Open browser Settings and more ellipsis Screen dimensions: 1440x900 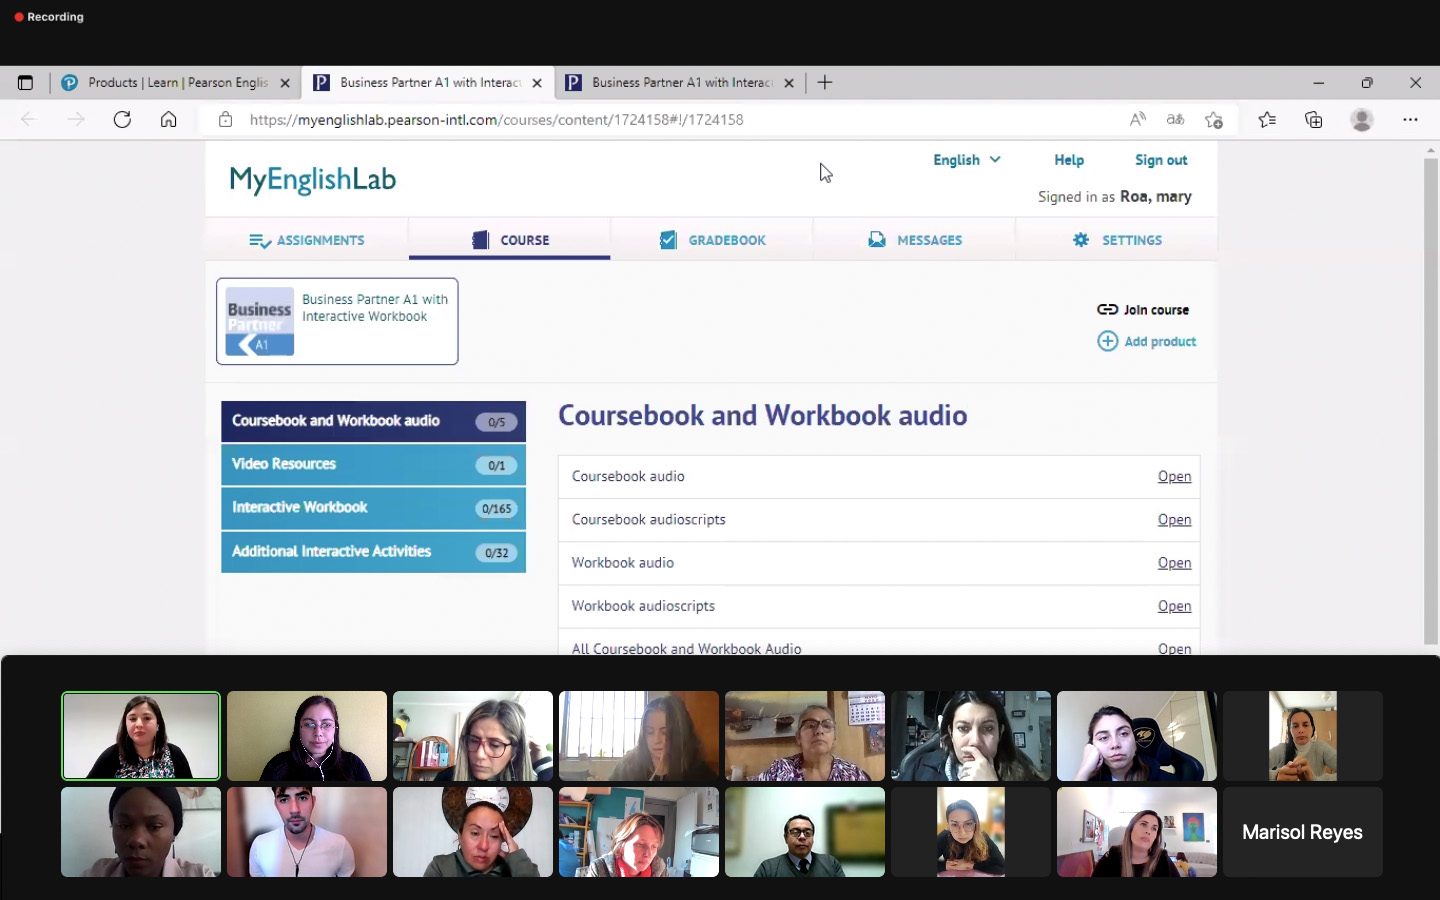(1410, 119)
